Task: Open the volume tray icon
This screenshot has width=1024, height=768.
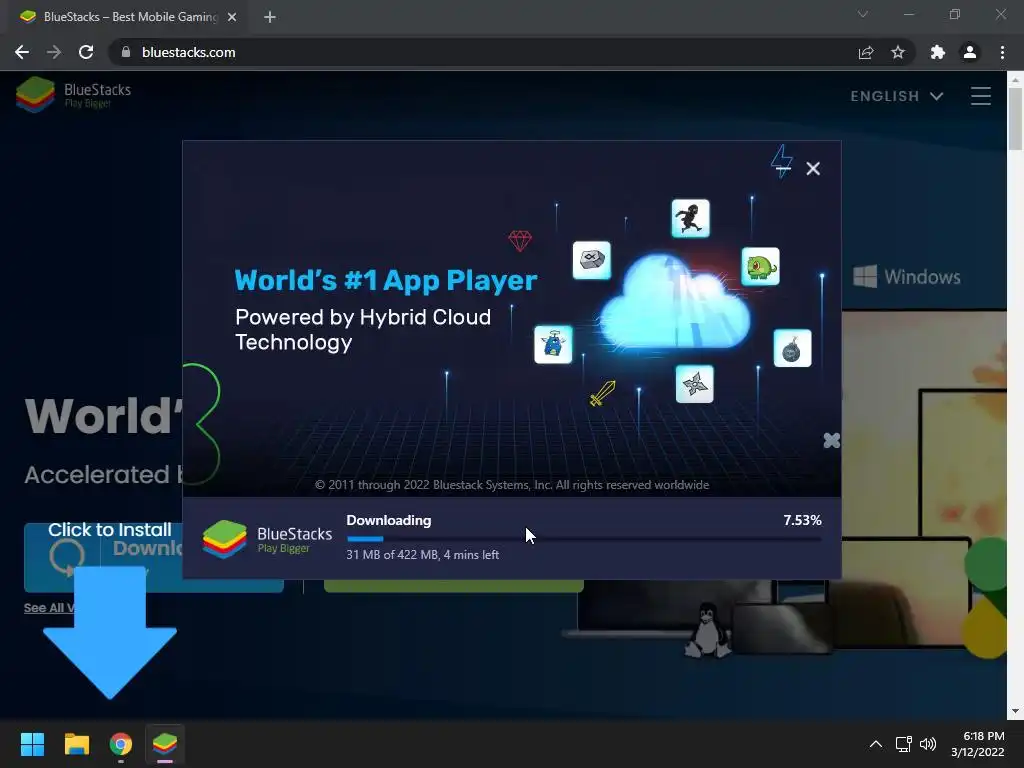Action: [927, 744]
